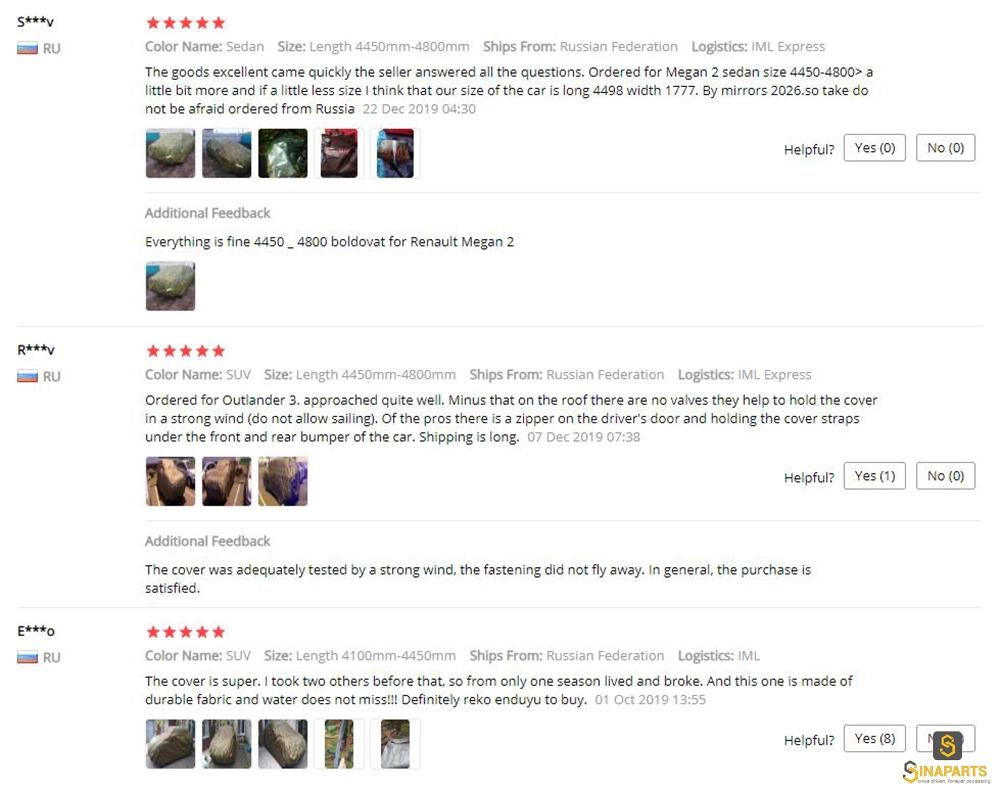Click No (0) on the Outlander review
Image resolution: width=1000 pixels, height=788 pixels.
click(x=945, y=476)
